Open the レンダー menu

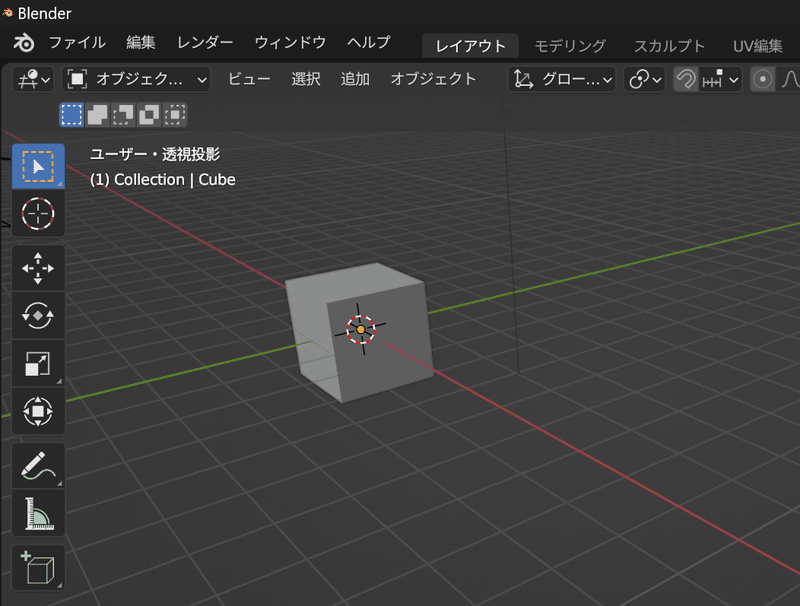point(204,42)
